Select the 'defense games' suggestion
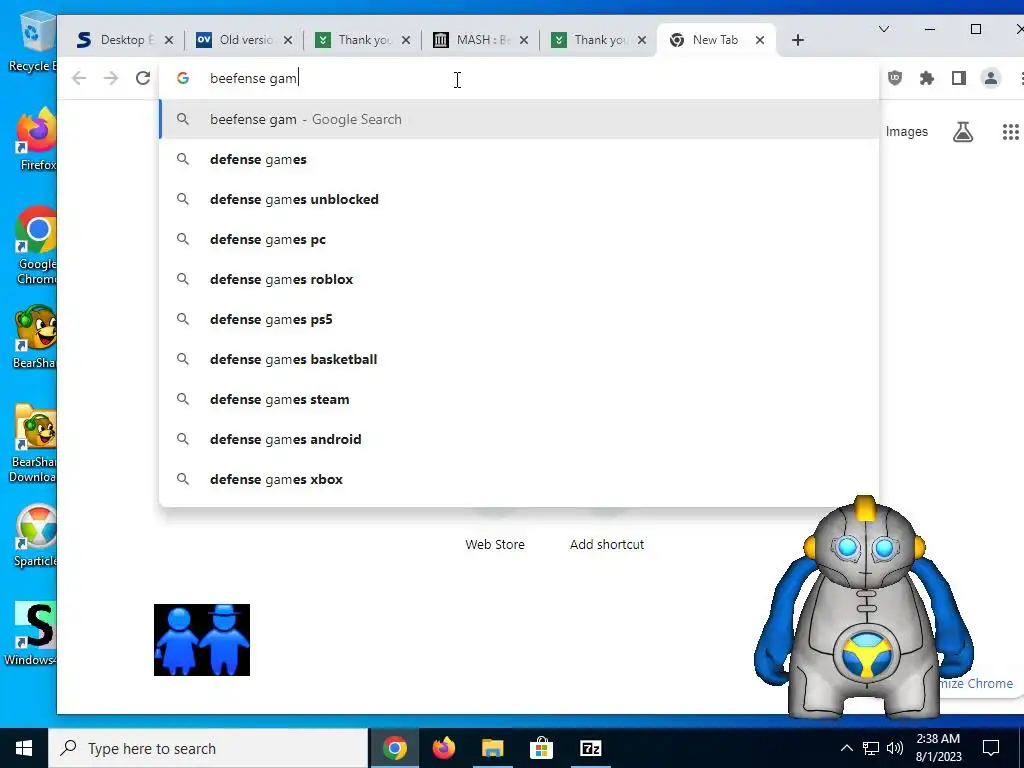This screenshot has height=768, width=1024. tap(519, 159)
